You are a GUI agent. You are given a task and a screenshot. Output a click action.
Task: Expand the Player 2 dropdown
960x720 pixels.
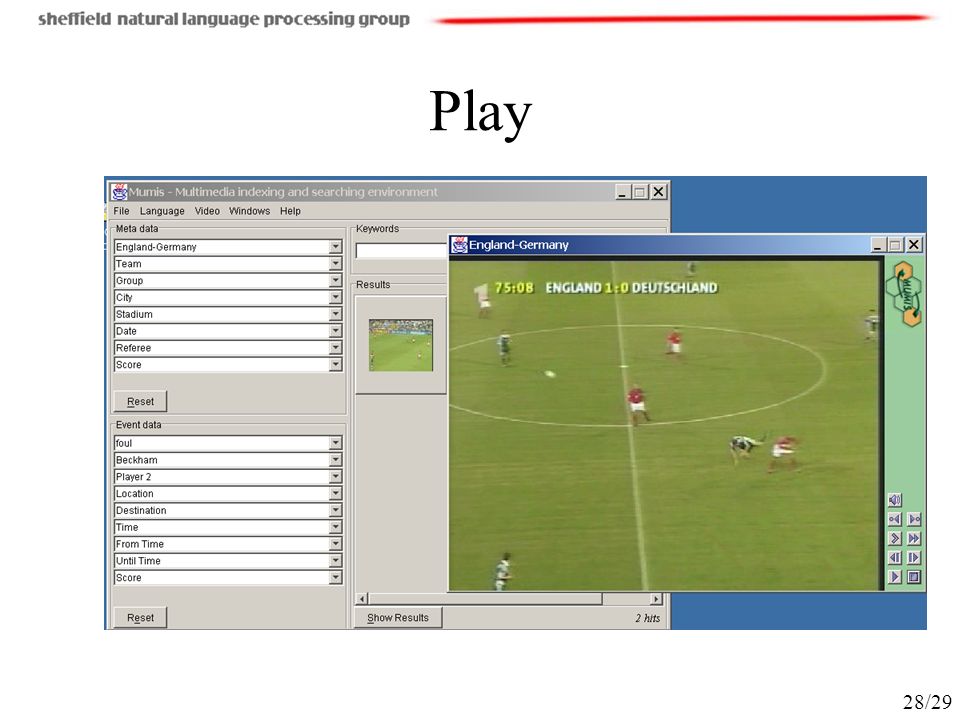(x=335, y=476)
